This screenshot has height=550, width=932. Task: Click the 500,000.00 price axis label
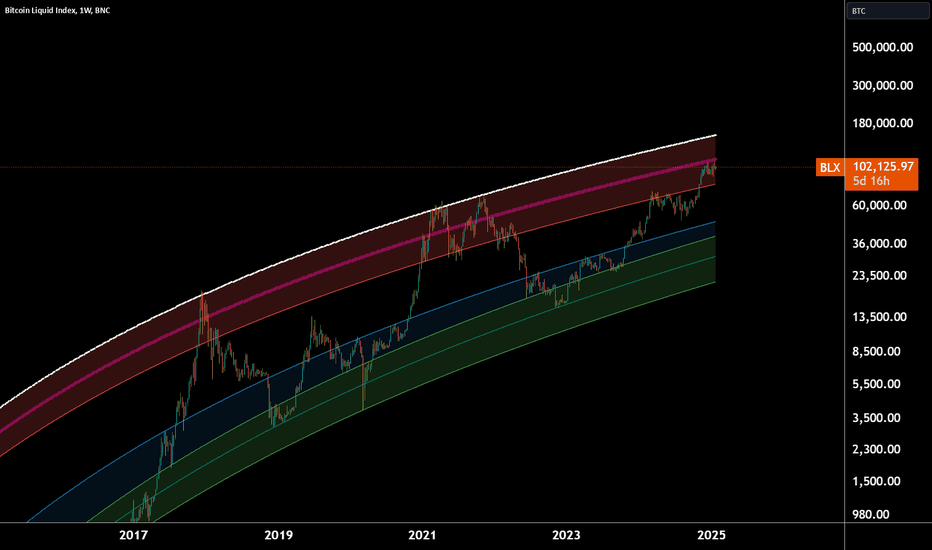click(x=882, y=47)
